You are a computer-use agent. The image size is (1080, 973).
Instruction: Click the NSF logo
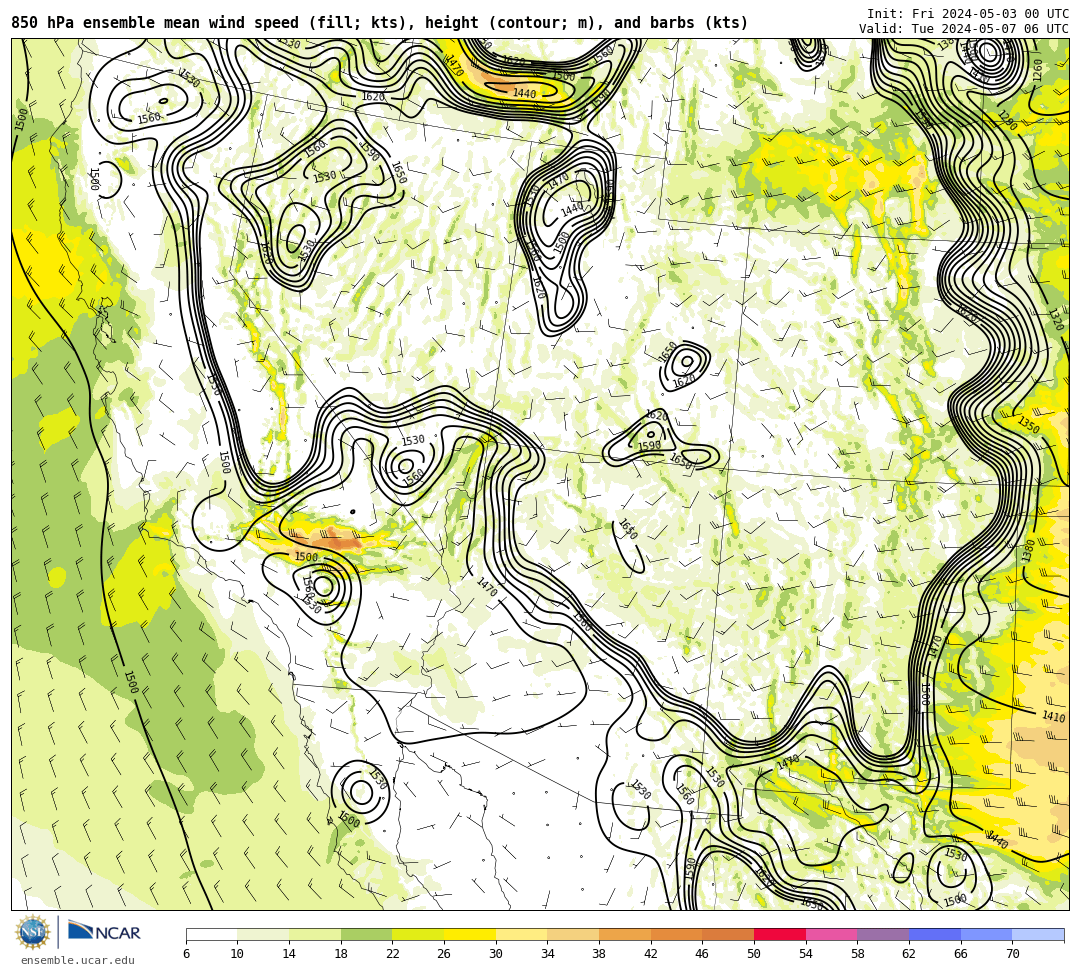pos(33,932)
